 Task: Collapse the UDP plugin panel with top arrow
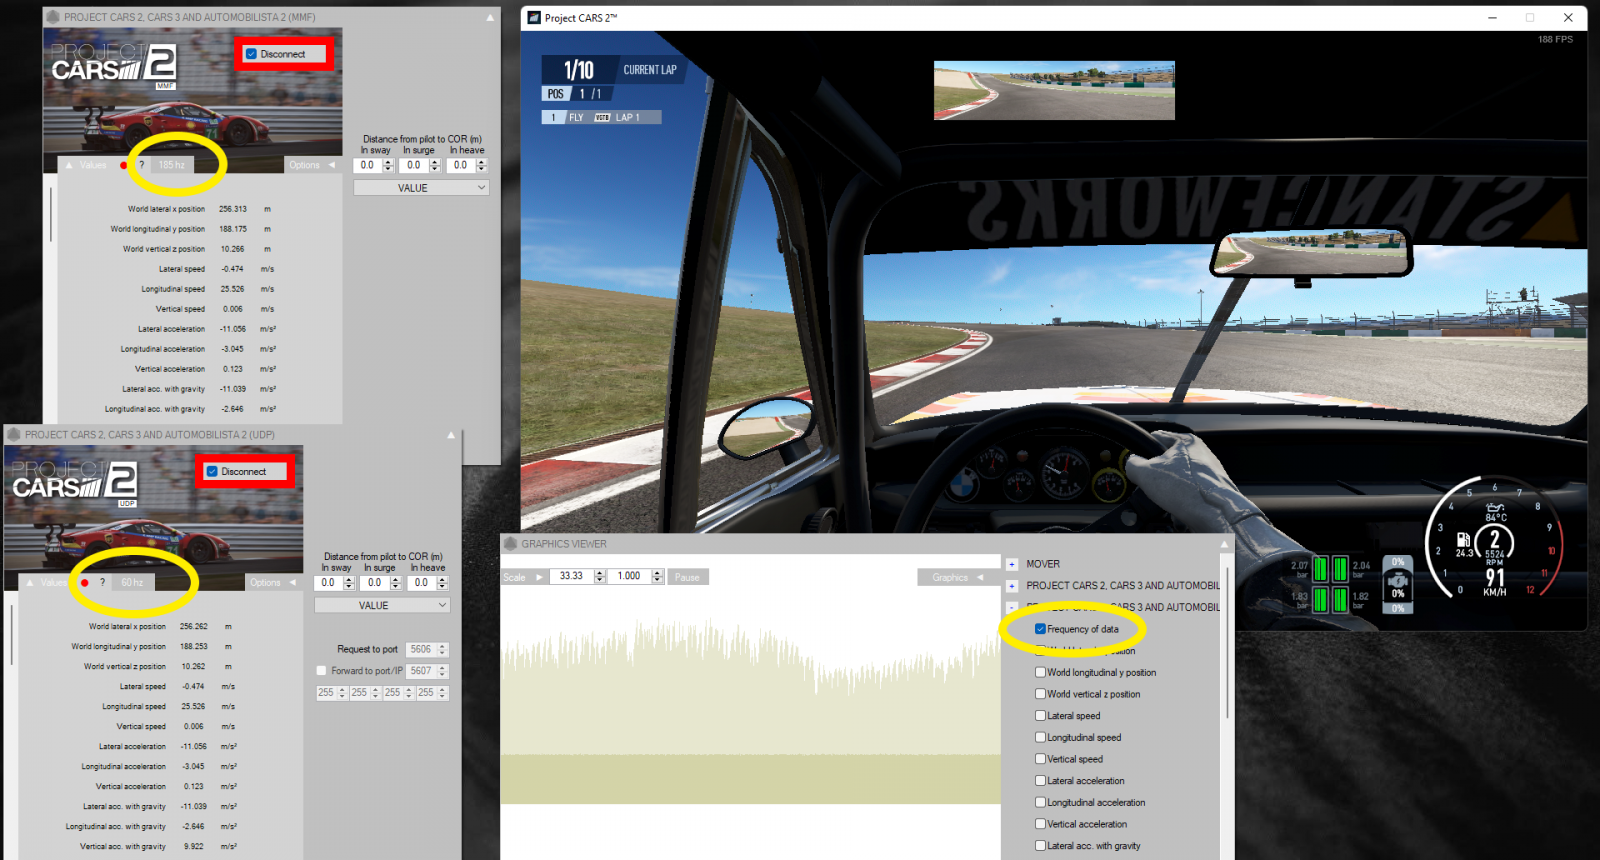(x=451, y=435)
